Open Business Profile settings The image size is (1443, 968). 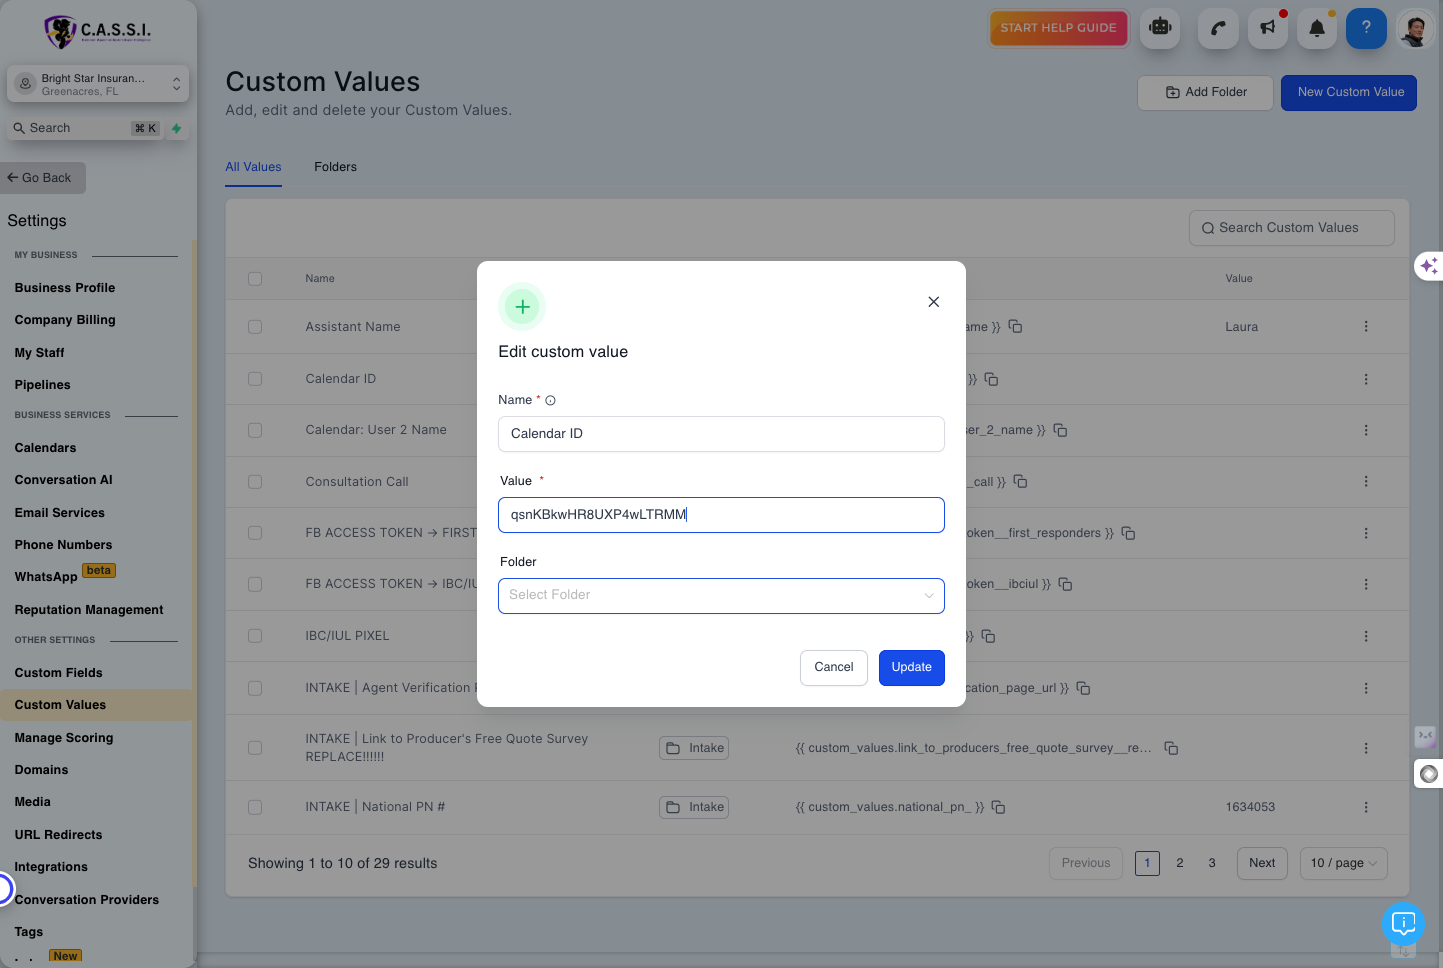(x=65, y=288)
